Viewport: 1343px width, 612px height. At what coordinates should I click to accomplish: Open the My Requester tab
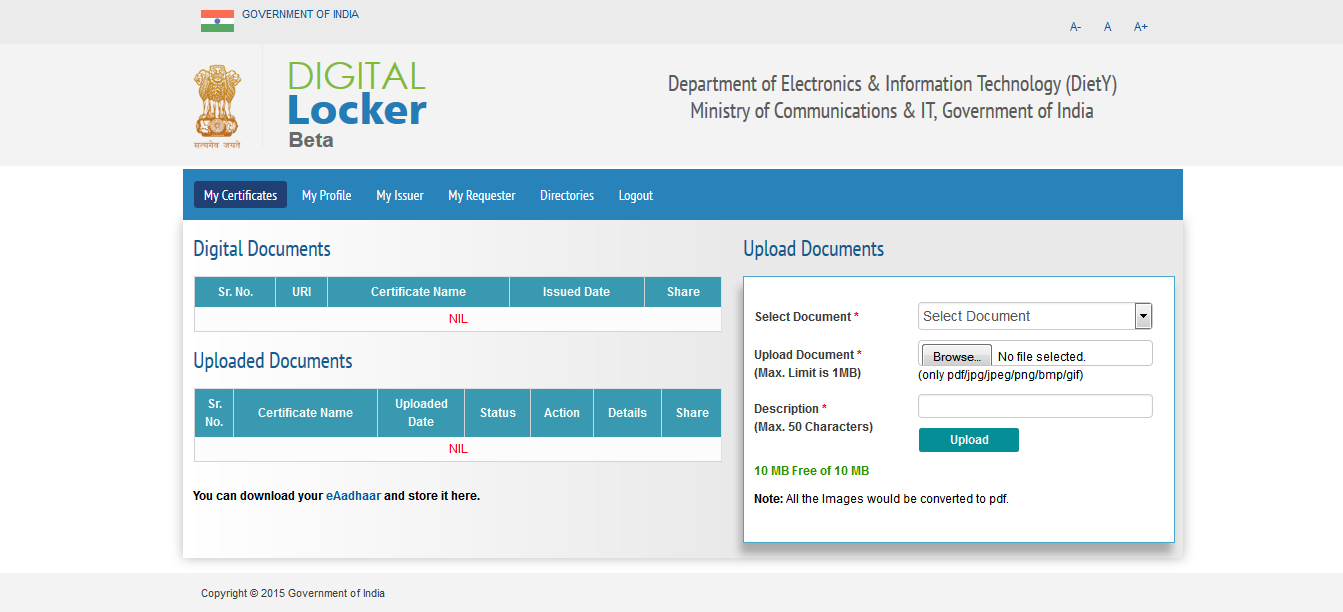(x=481, y=195)
